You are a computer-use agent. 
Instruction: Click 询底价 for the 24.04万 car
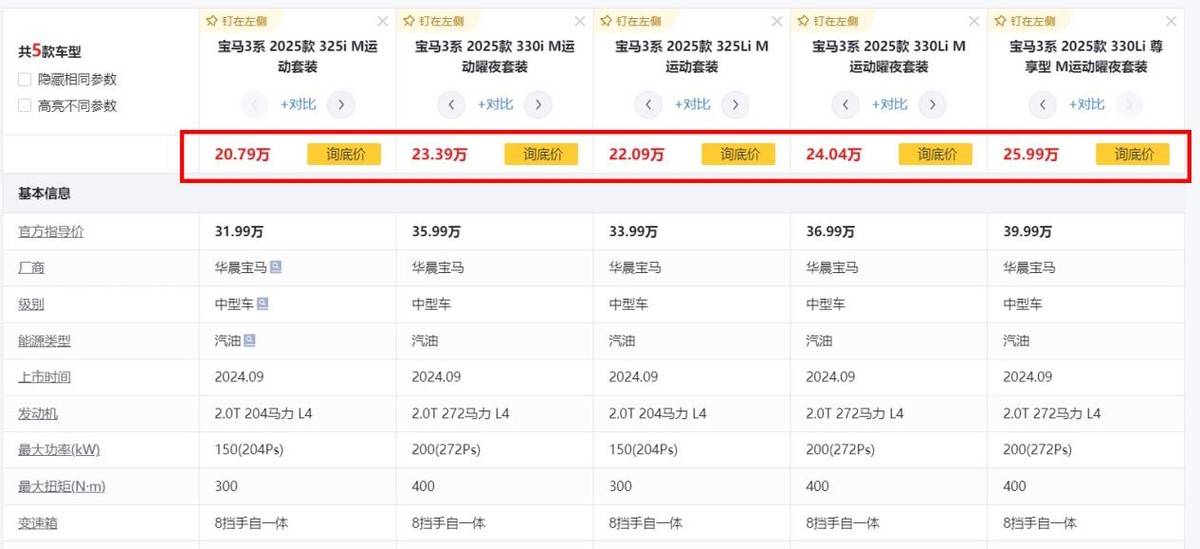pyautogui.click(x=936, y=154)
